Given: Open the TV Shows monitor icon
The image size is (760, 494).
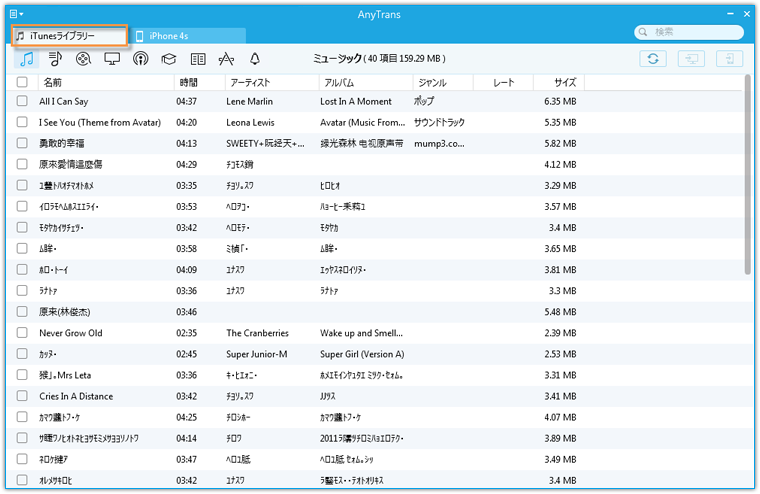Looking at the screenshot, I should click(112, 59).
